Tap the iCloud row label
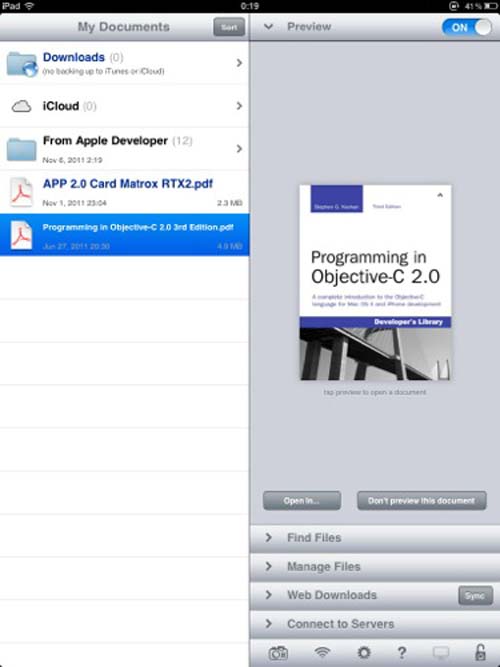Viewport: 500px width, 667px height. pos(61,106)
